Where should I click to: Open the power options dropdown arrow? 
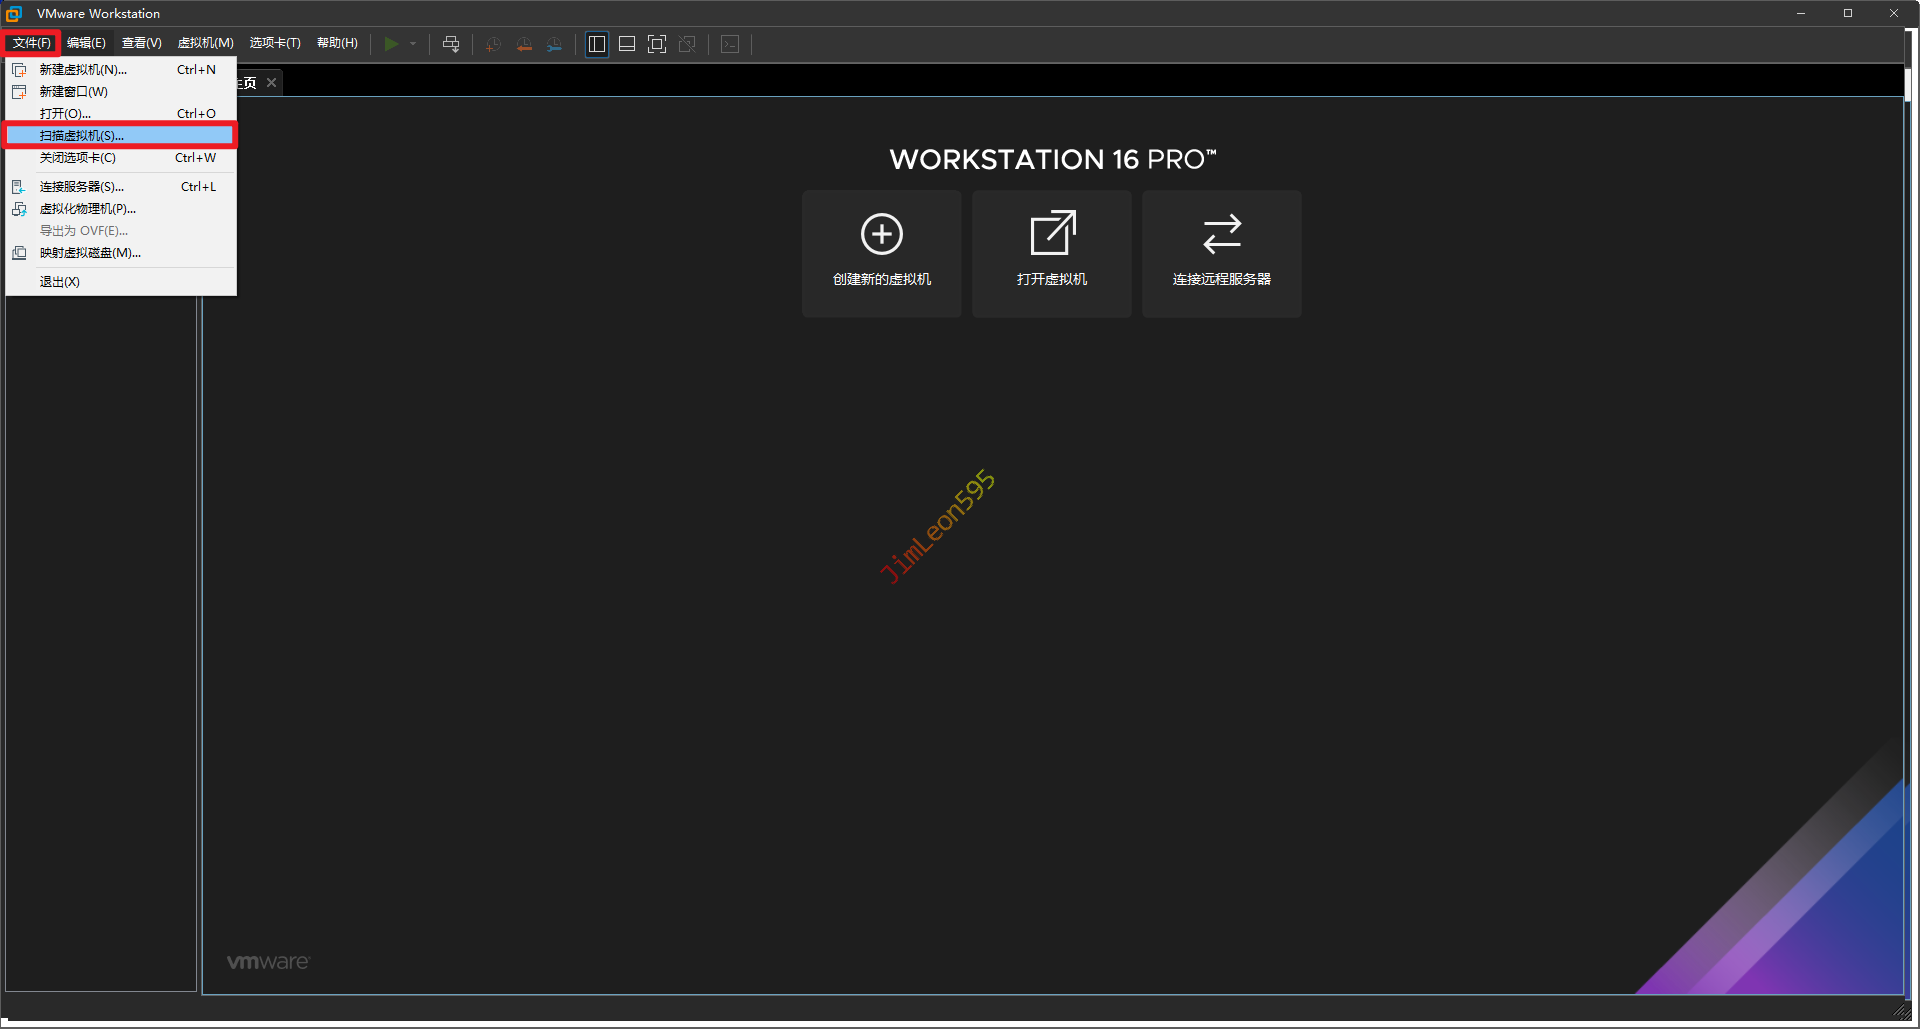[x=413, y=44]
